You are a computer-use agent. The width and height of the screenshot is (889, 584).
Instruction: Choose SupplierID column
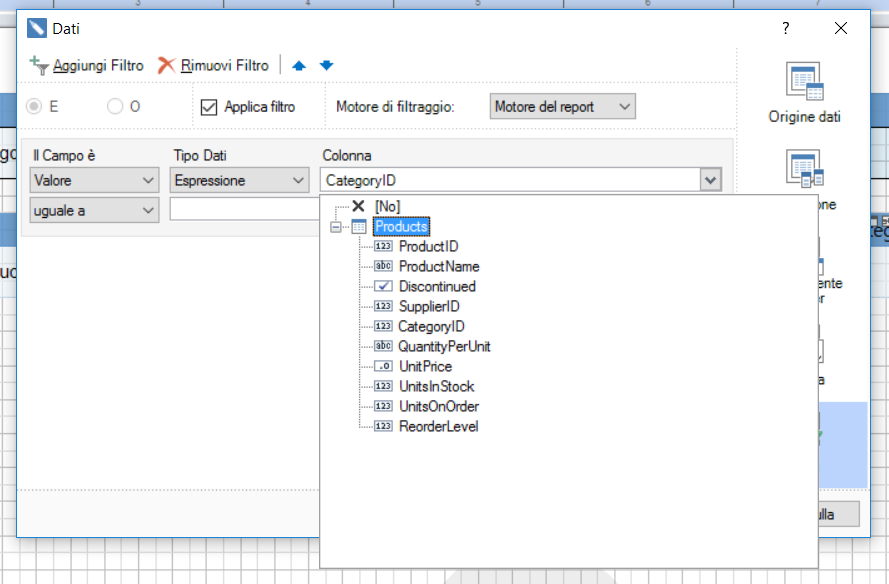(429, 306)
